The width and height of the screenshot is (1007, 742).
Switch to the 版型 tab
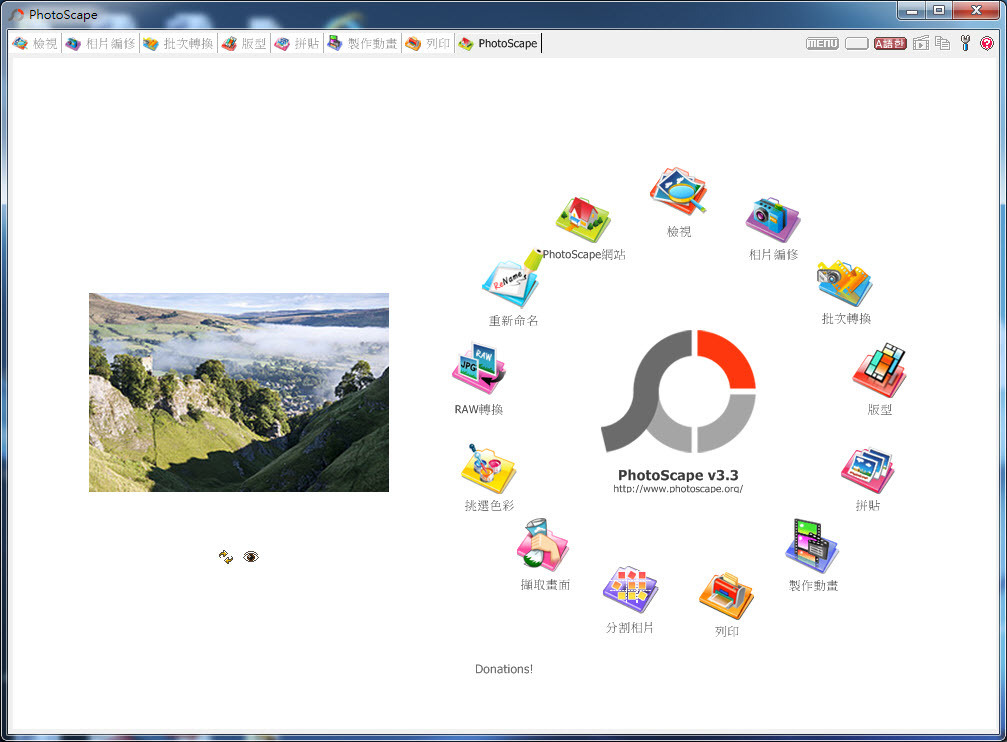[x=244, y=44]
